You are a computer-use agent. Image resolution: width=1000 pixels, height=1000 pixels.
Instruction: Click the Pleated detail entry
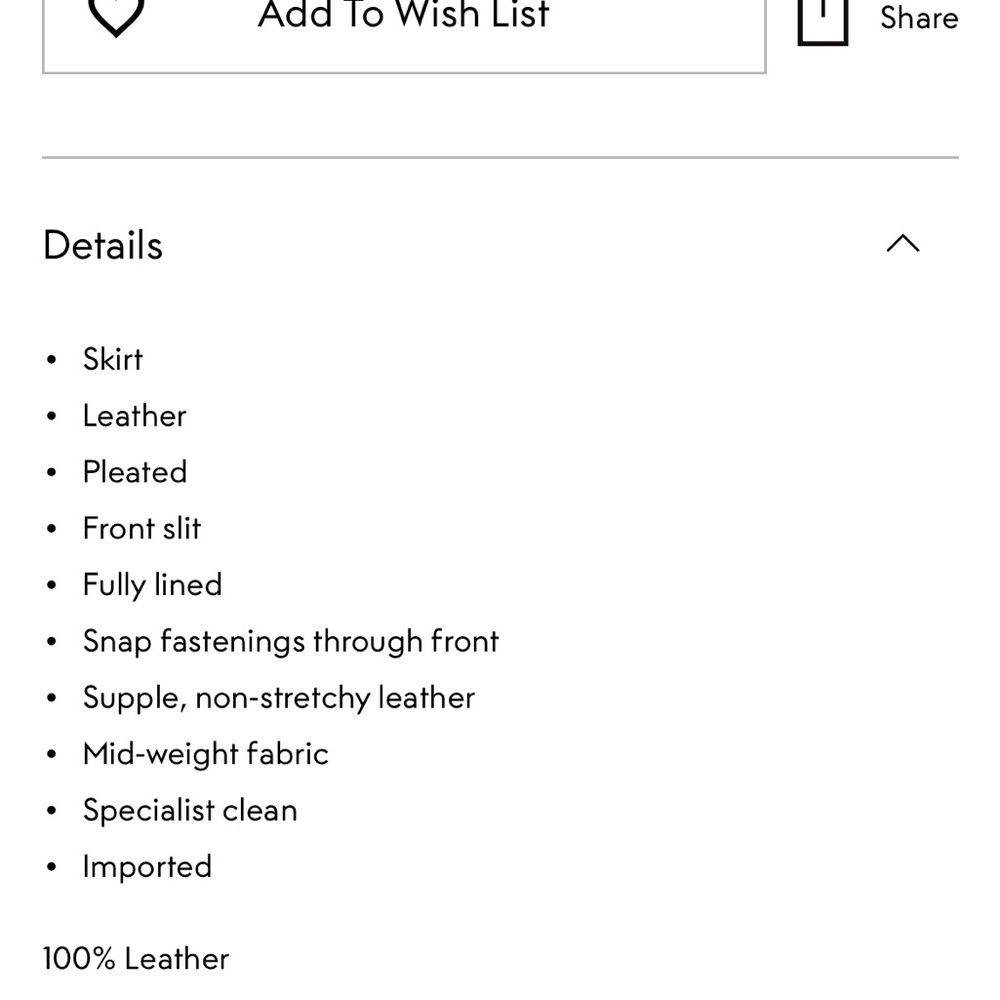(x=135, y=472)
